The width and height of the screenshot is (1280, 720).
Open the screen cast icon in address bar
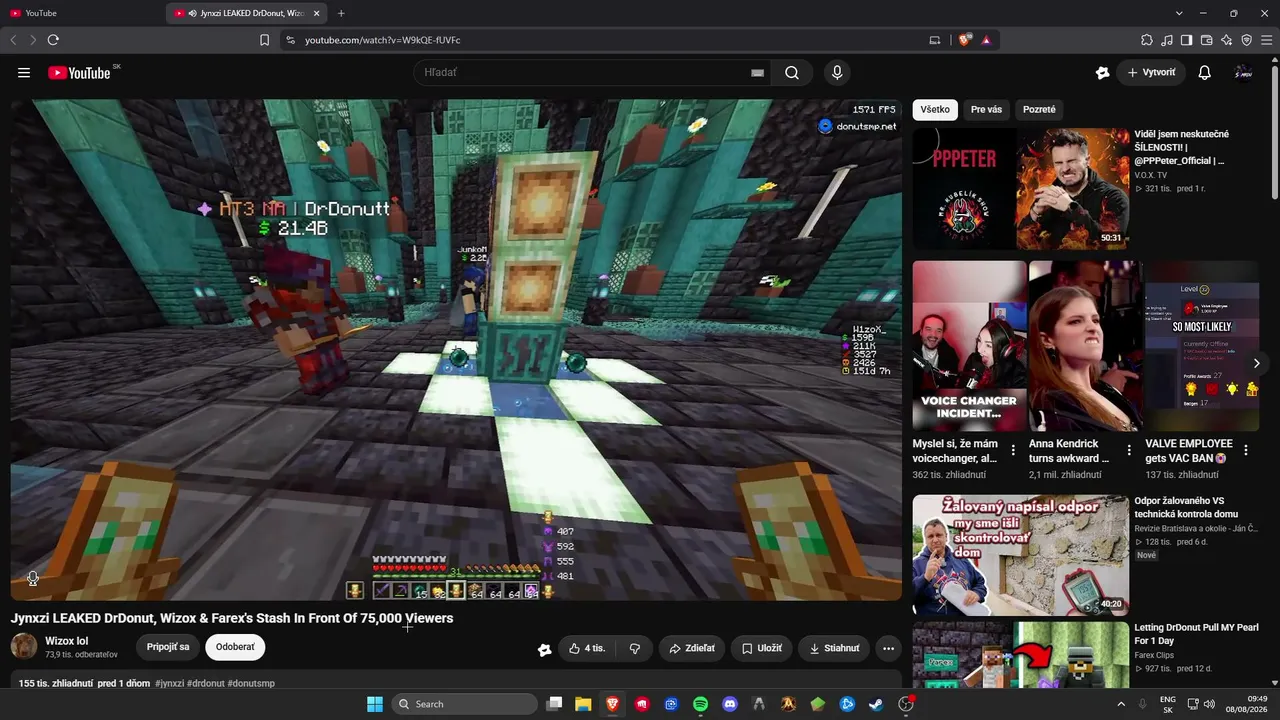tap(935, 40)
